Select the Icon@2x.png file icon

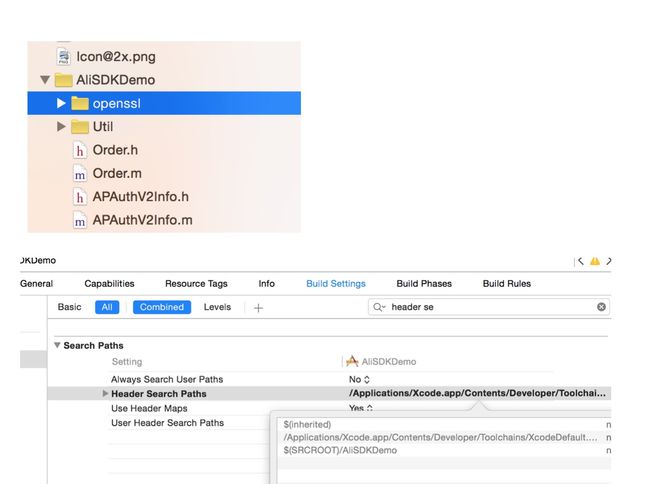63,57
